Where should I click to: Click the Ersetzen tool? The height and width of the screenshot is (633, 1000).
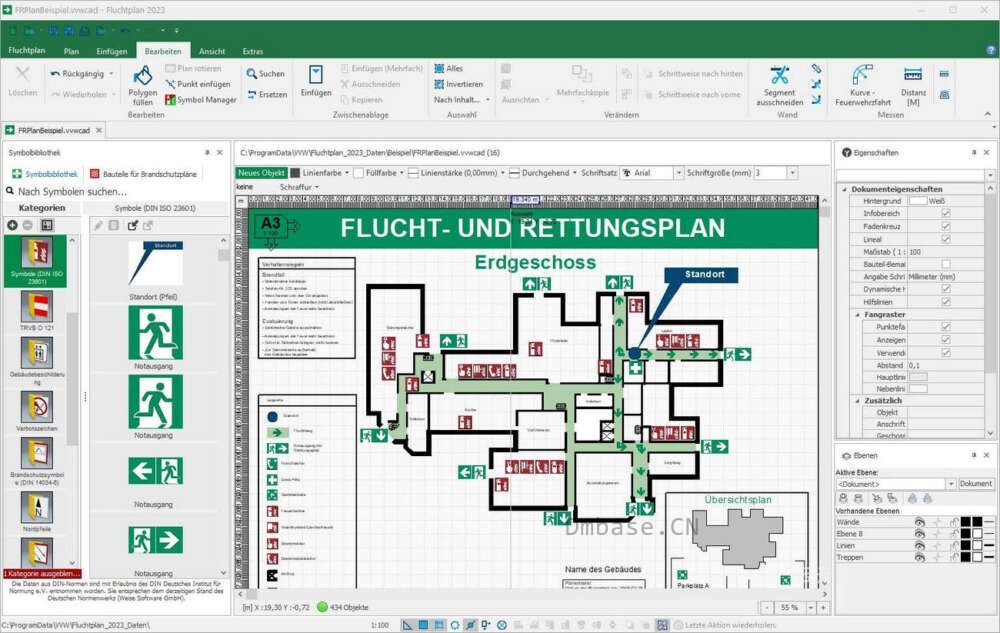click(x=267, y=94)
